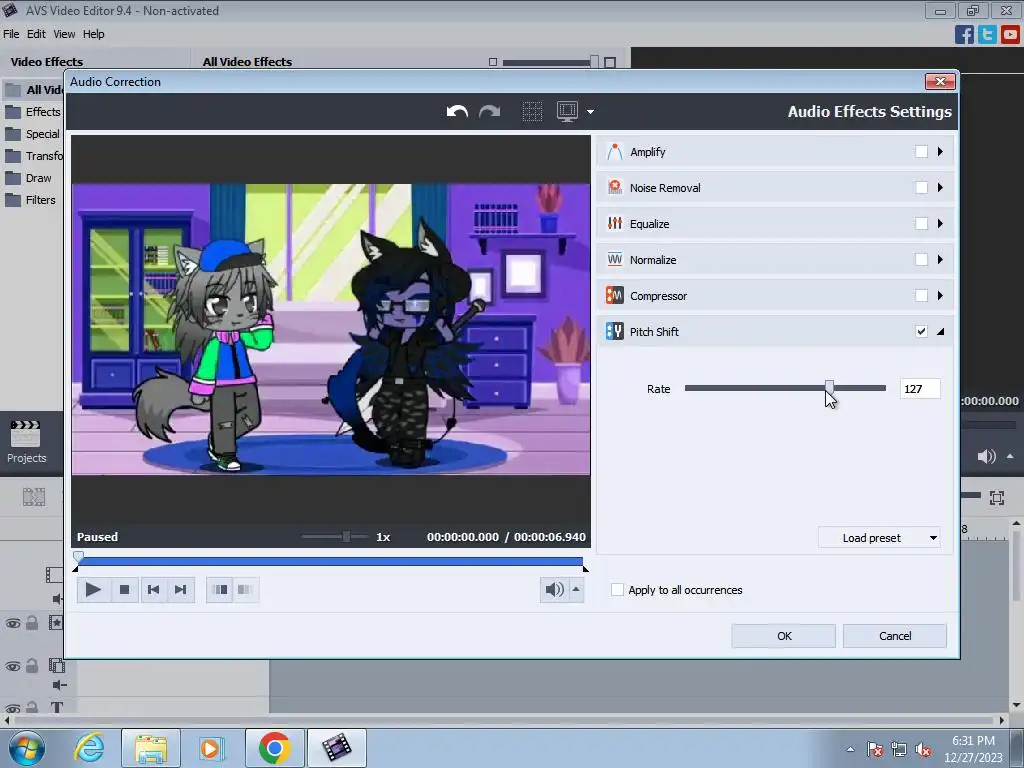
Task: Select the Special effects folder
Action: (33, 134)
